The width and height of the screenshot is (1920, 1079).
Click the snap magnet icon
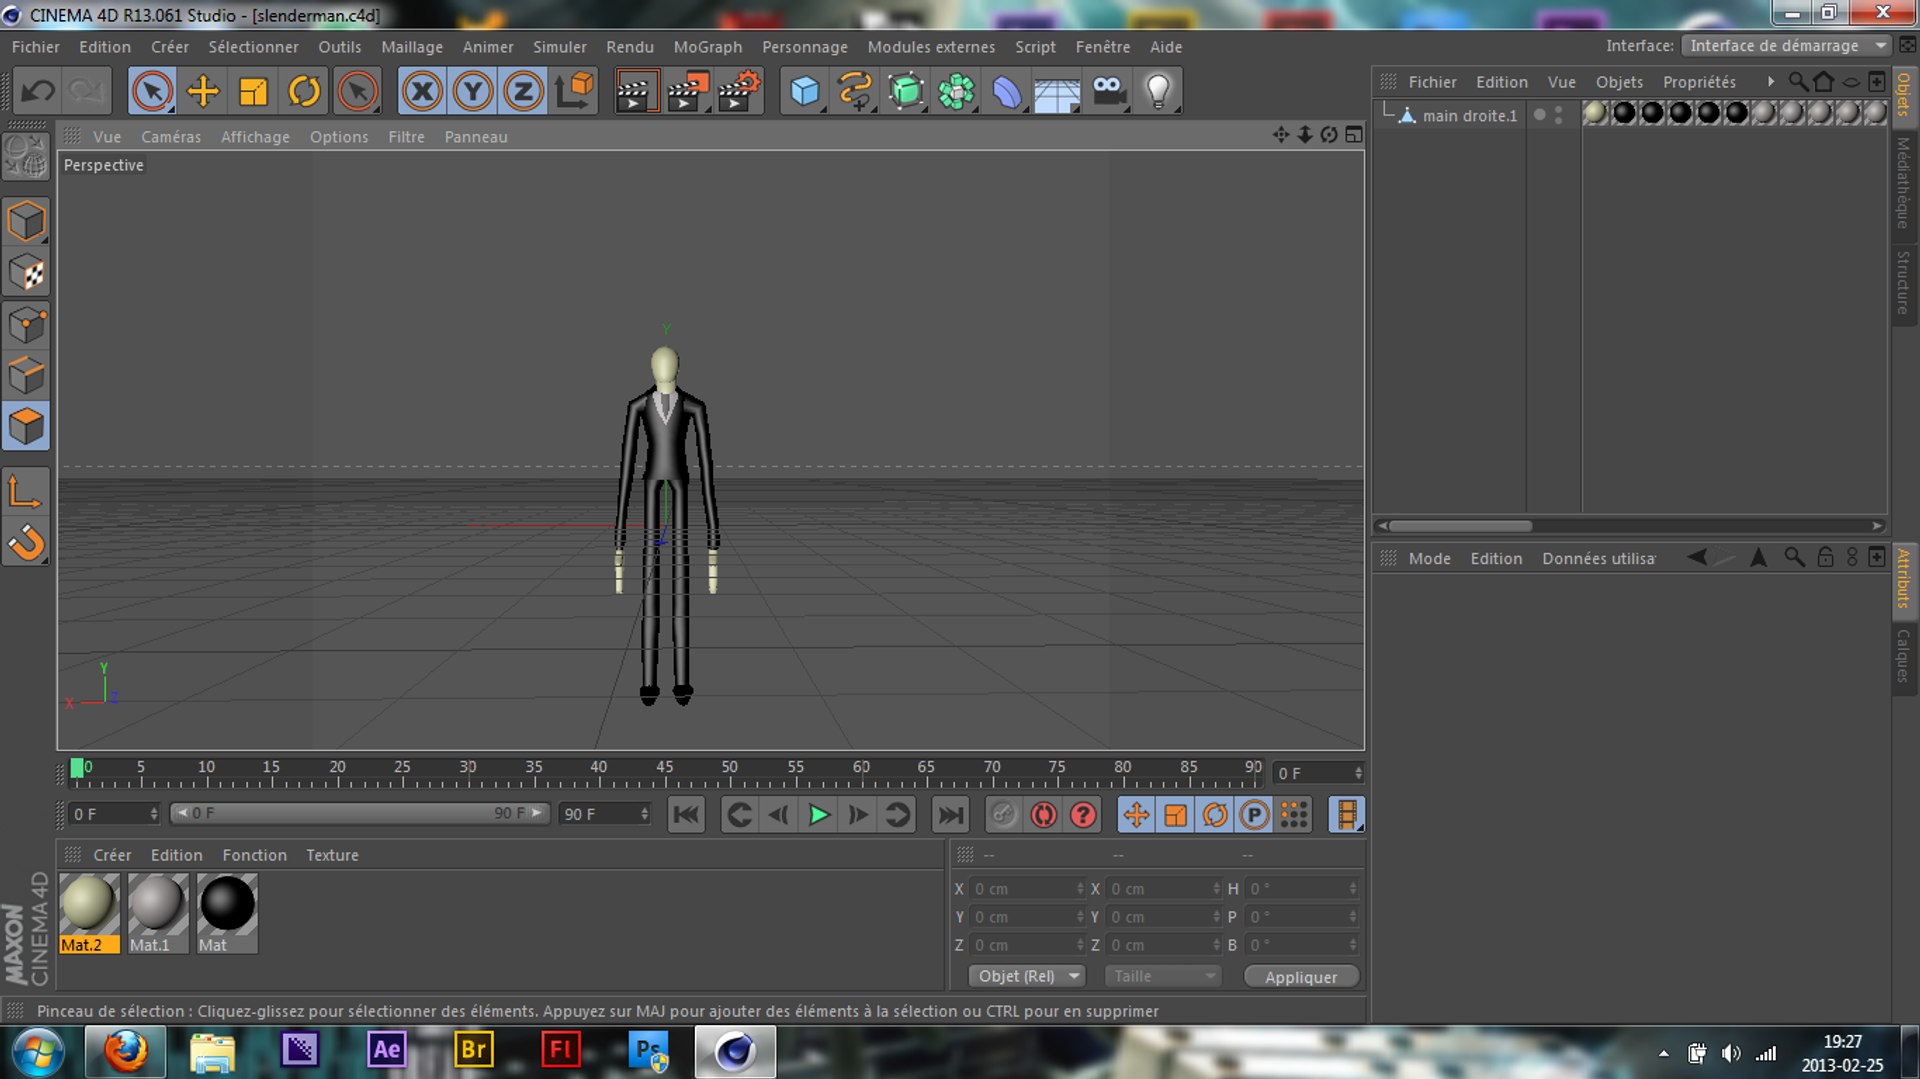(x=26, y=543)
